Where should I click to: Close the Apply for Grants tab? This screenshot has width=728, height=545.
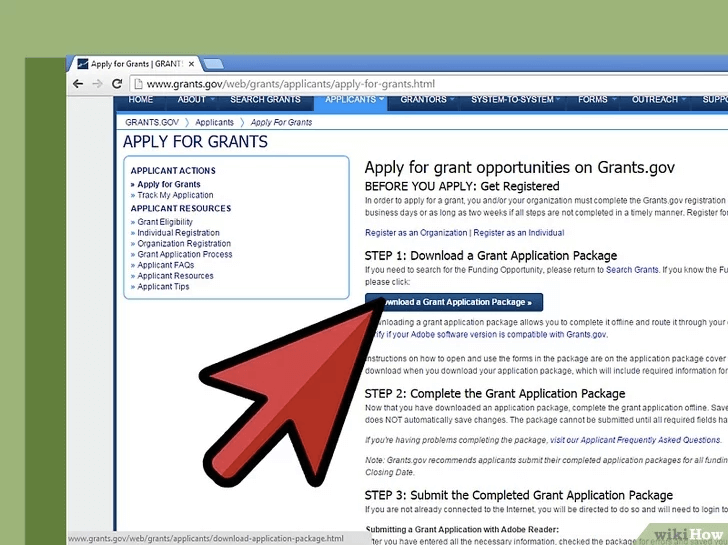coord(190,63)
